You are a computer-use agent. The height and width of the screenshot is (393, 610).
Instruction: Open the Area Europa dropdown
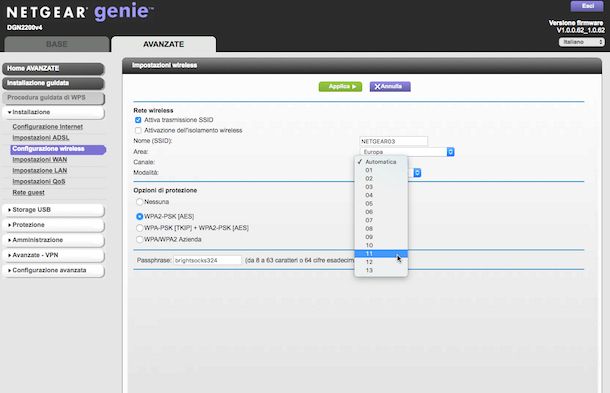(407, 152)
